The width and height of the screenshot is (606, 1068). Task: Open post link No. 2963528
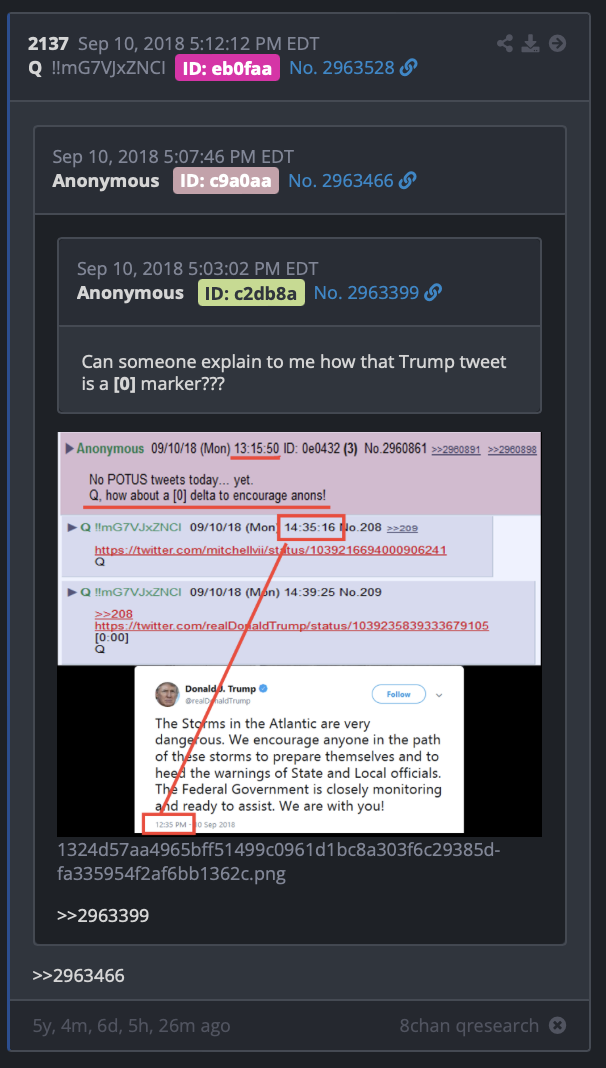342,68
